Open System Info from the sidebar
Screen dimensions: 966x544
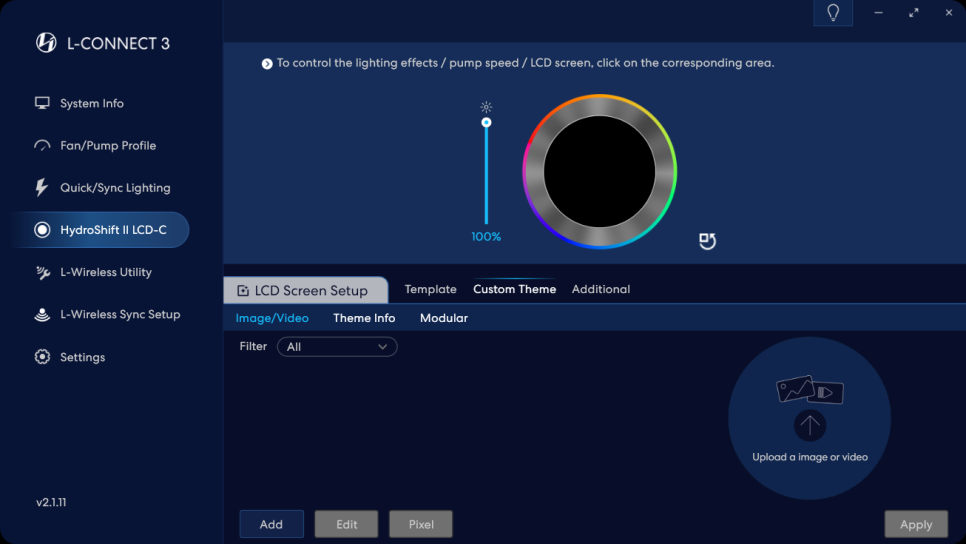click(91, 103)
